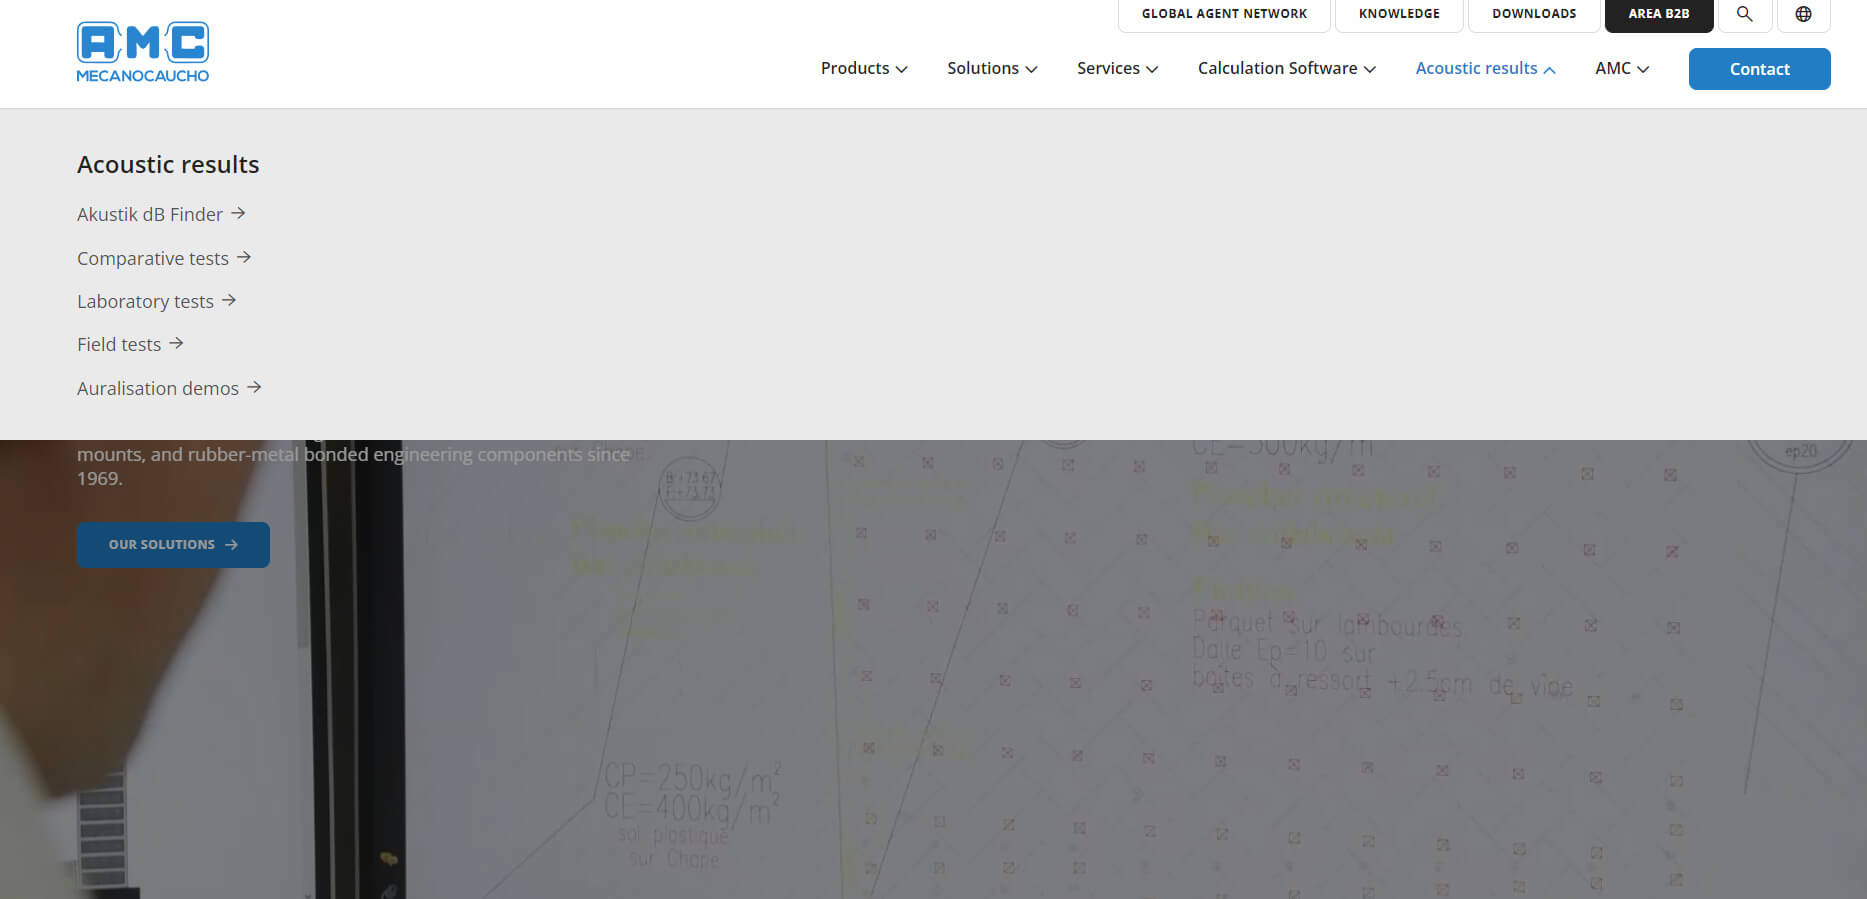Screen dimensions: 1867x899
Task: Click the arrow beside Field tests
Action: [176, 343]
